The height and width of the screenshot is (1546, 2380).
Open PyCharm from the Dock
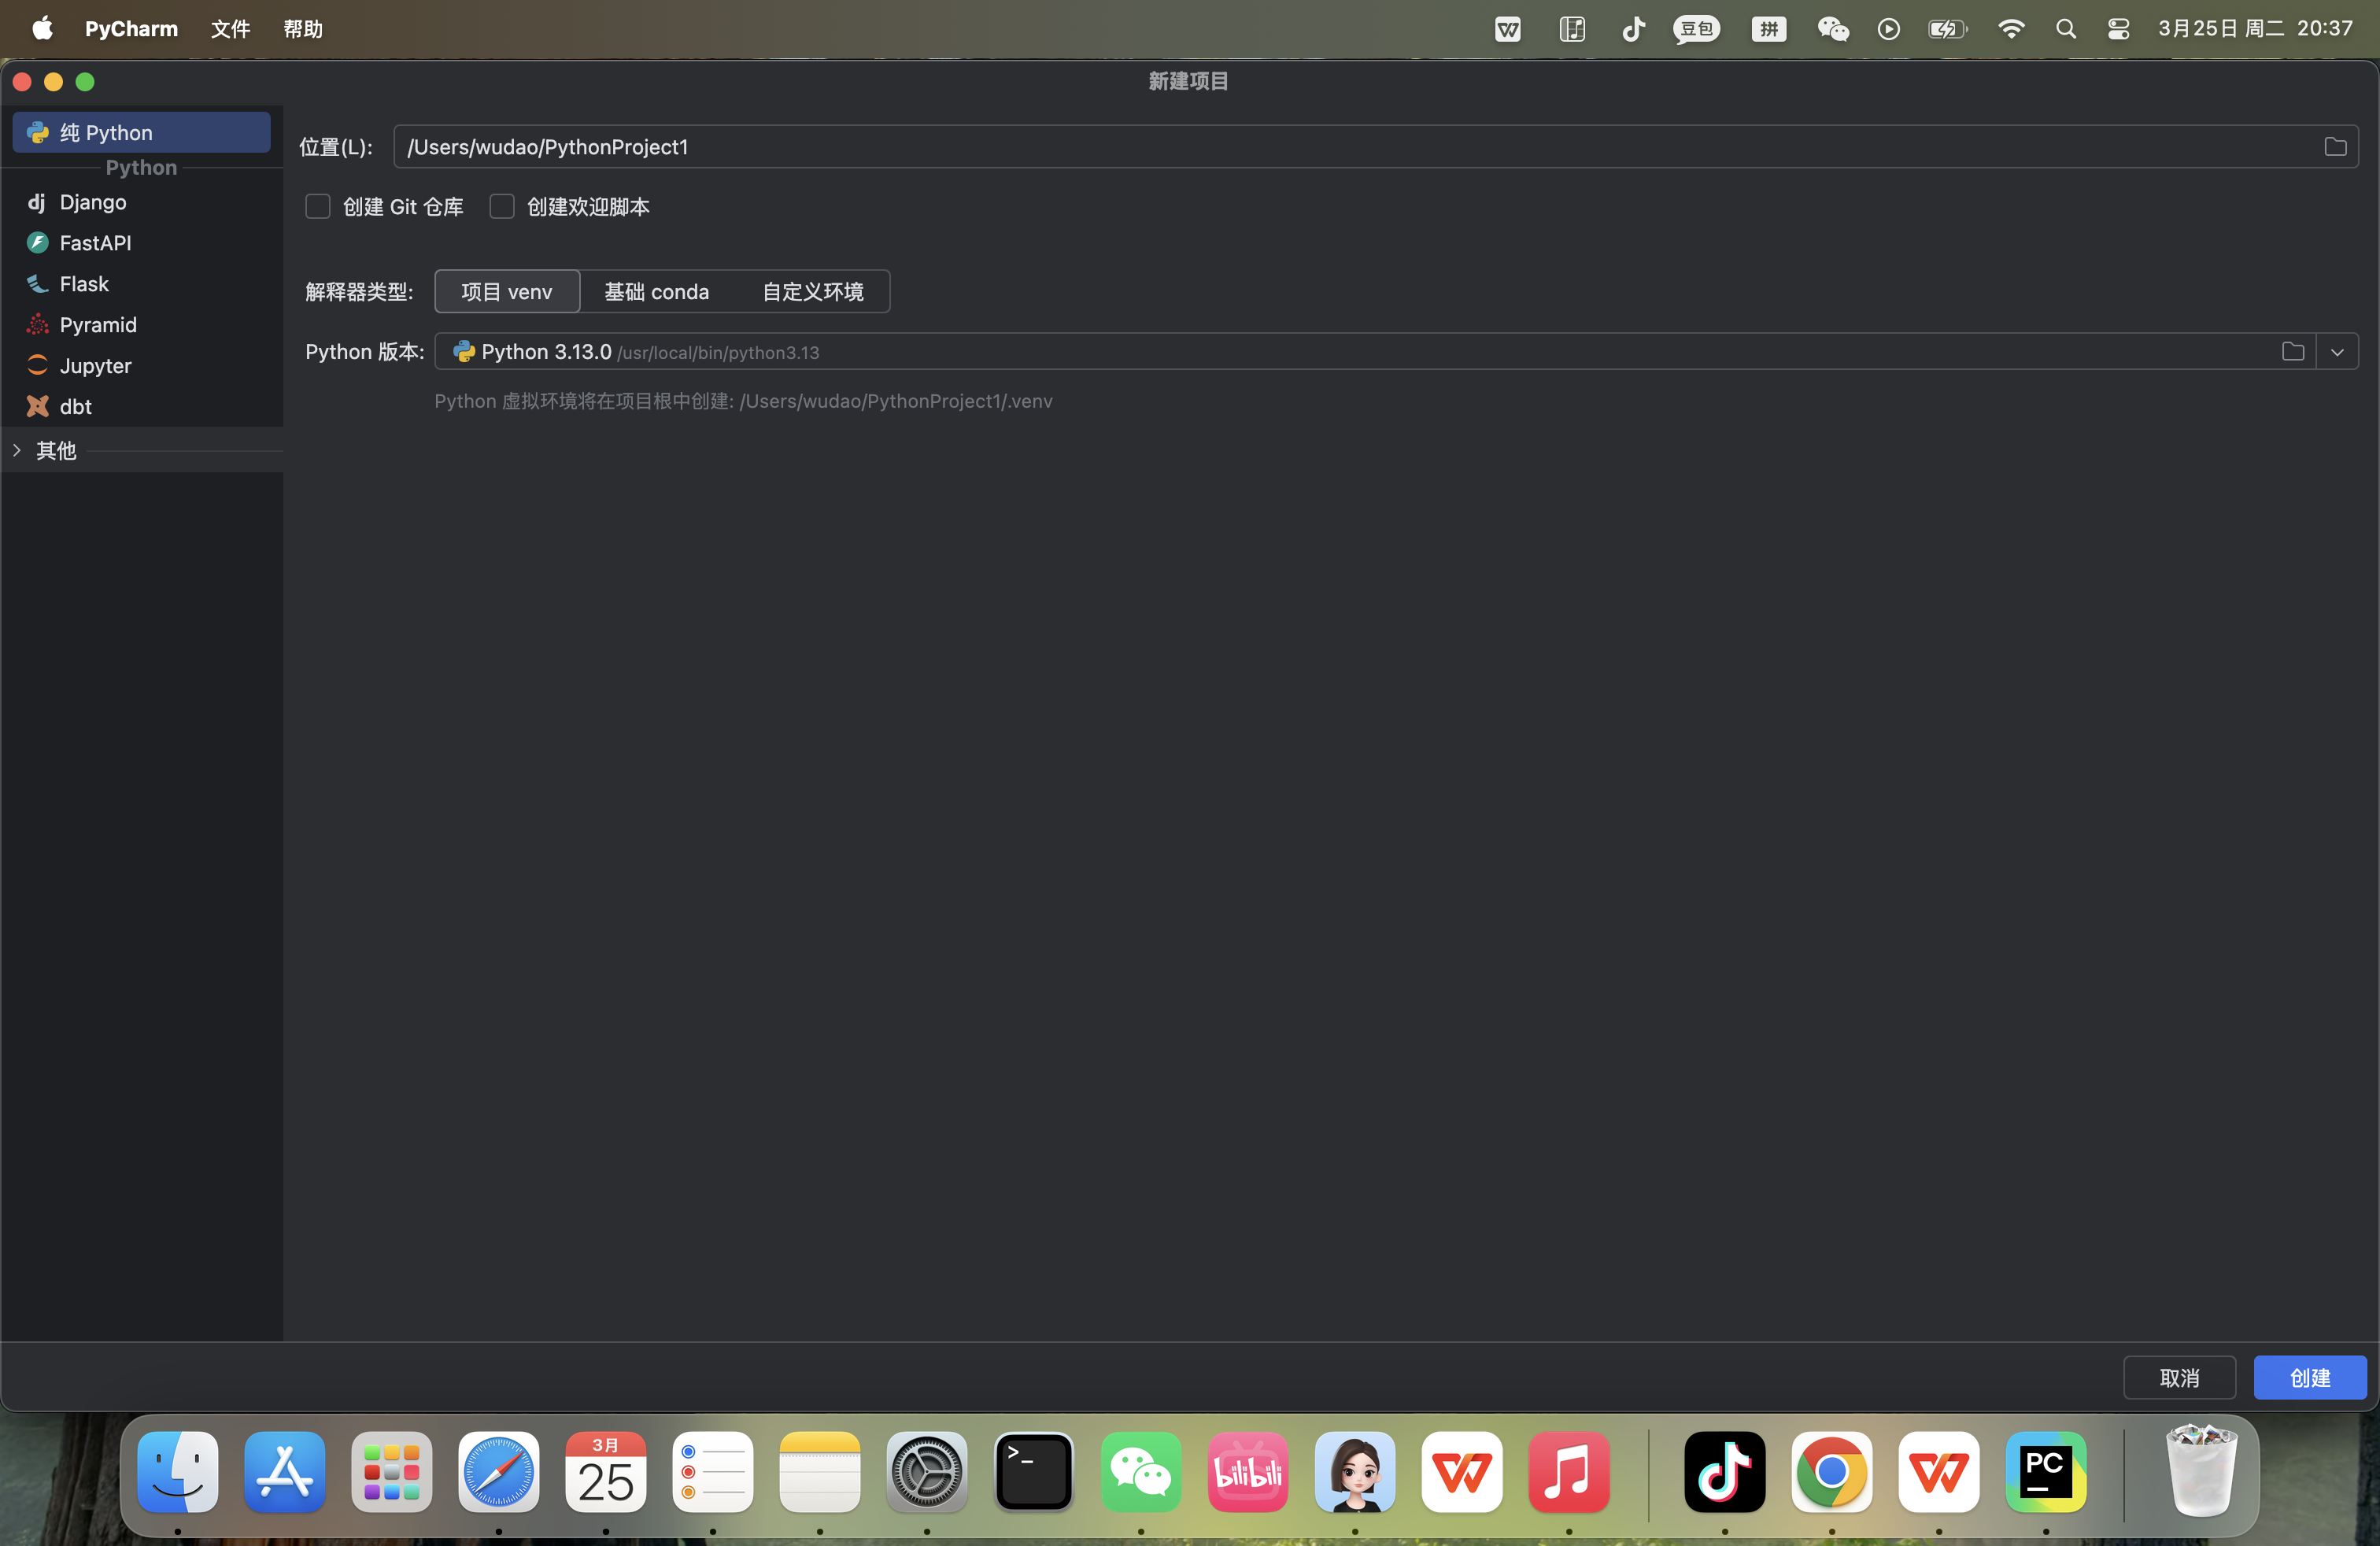coord(2045,1472)
